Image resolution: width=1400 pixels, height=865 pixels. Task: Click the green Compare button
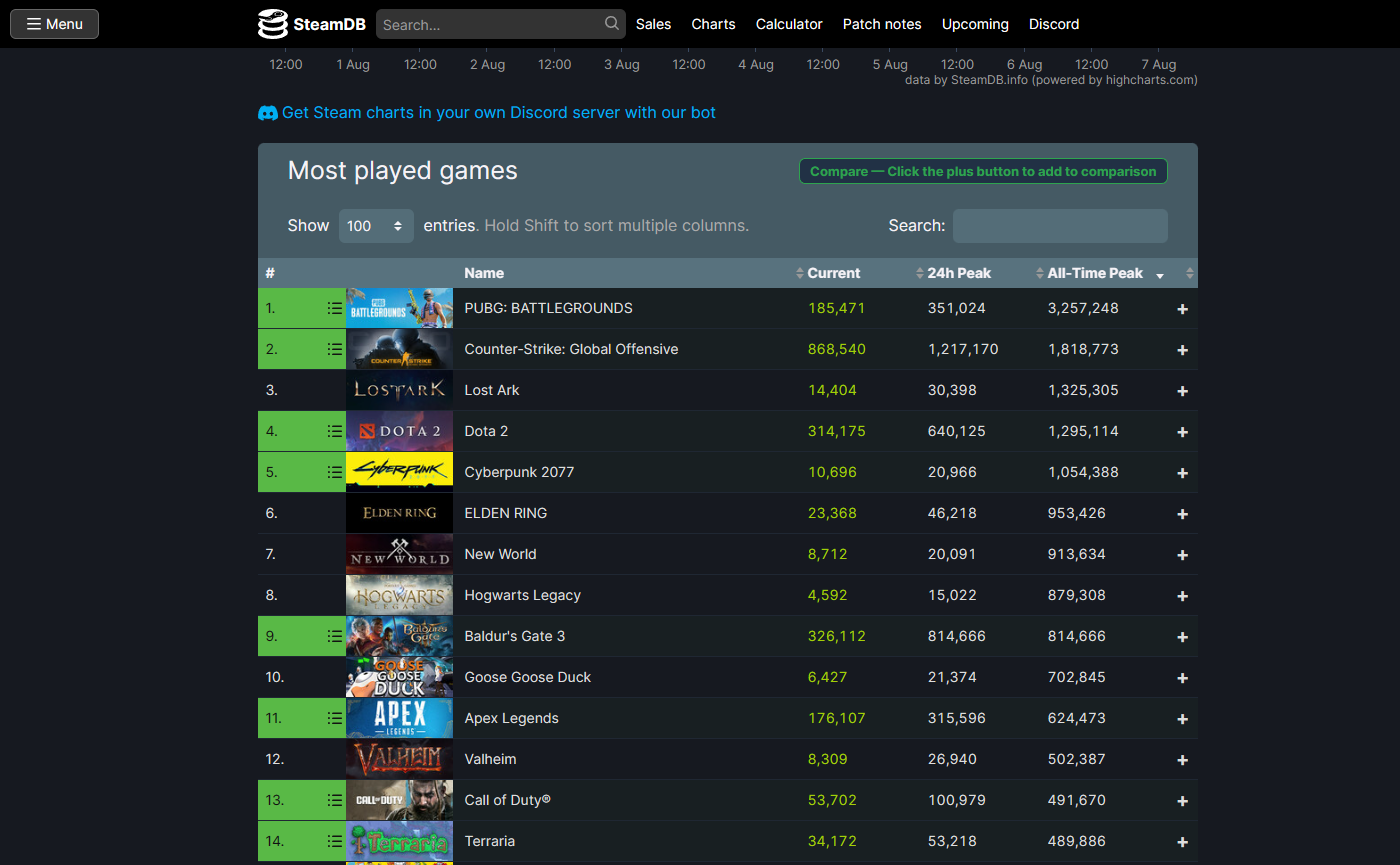(x=983, y=171)
